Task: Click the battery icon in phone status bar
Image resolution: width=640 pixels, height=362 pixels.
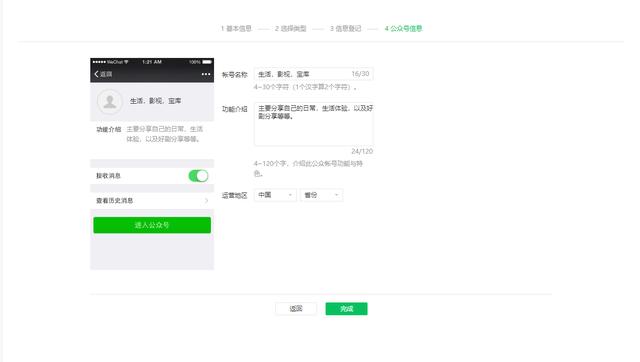Action: click(x=207, y=62)
